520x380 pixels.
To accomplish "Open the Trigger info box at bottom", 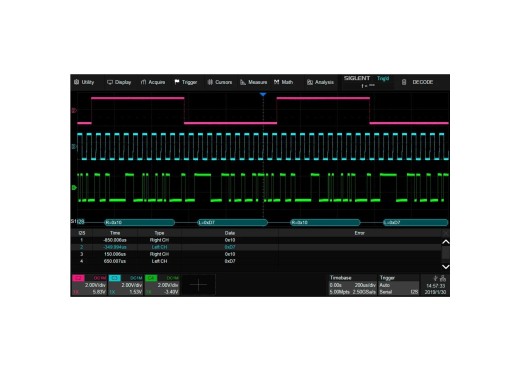I will click(x=399, y=285).
